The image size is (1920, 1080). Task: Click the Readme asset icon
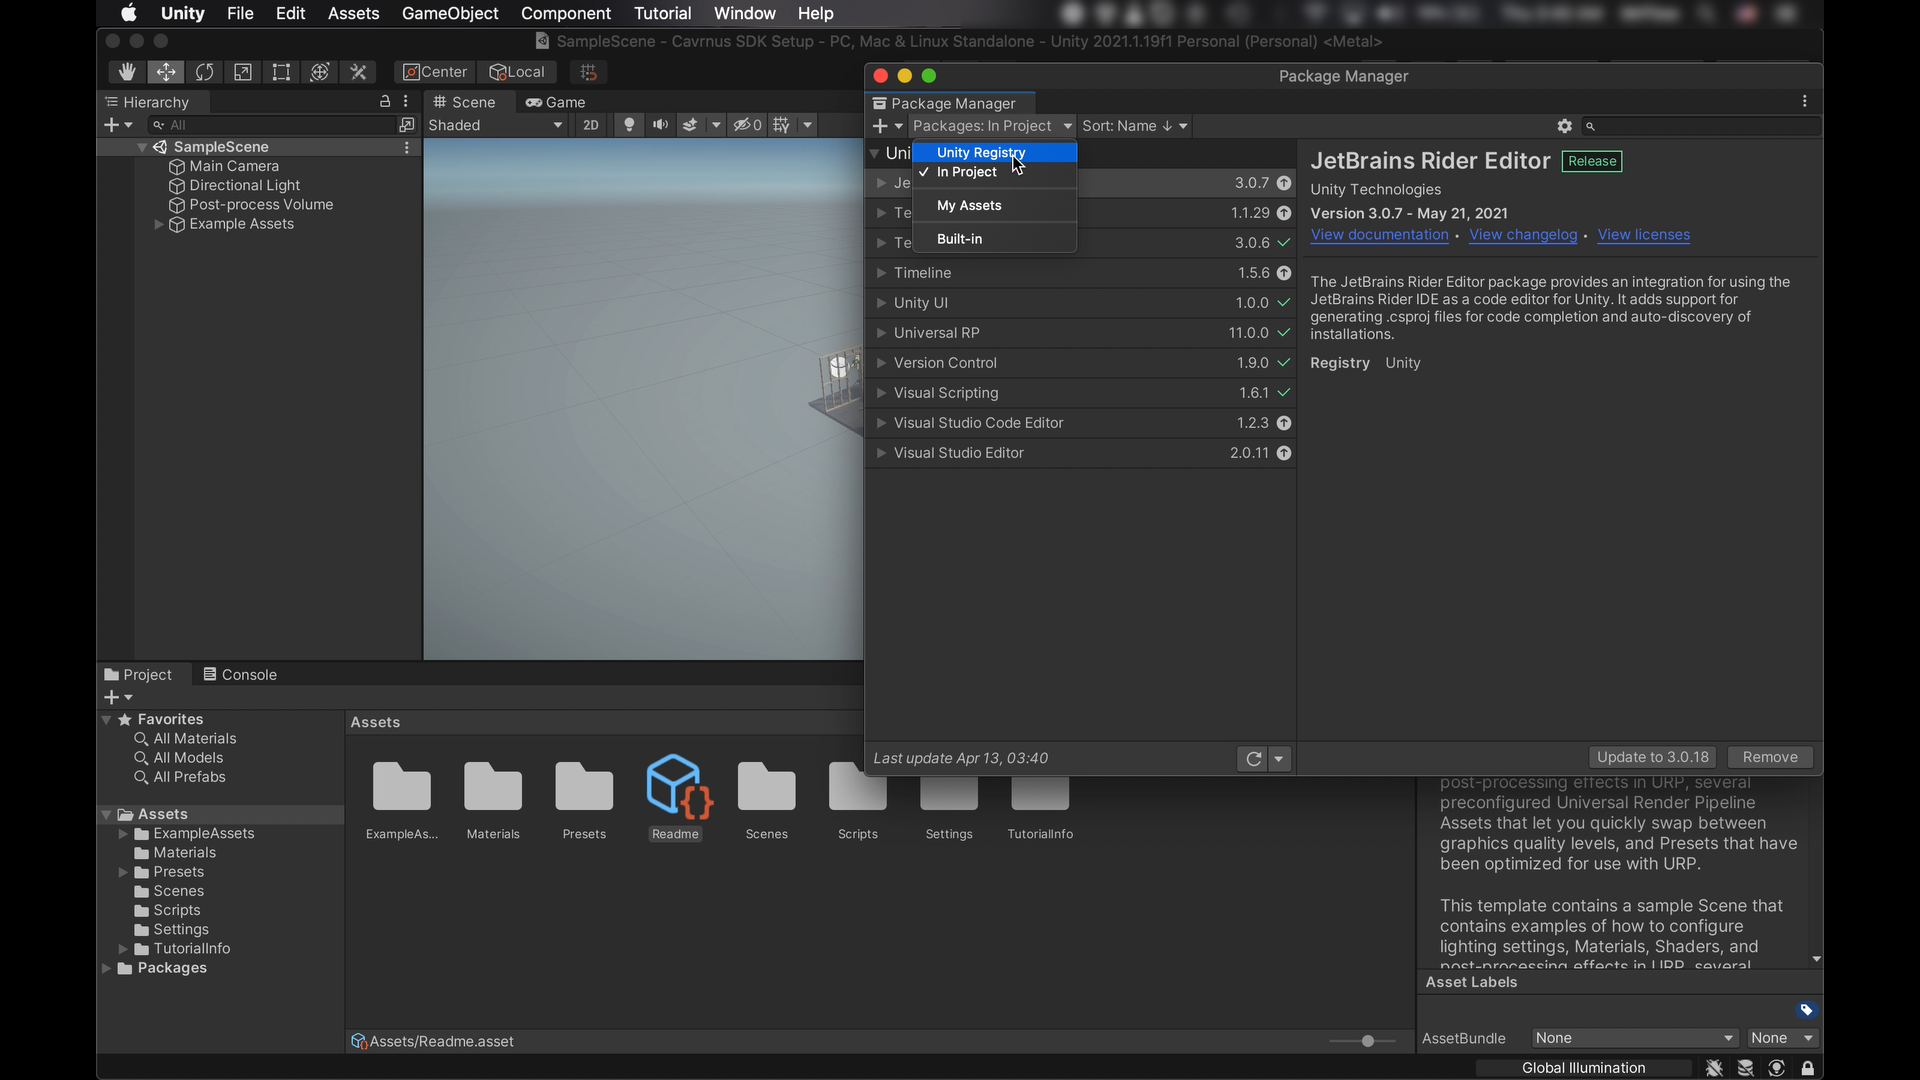coord(676,786)
